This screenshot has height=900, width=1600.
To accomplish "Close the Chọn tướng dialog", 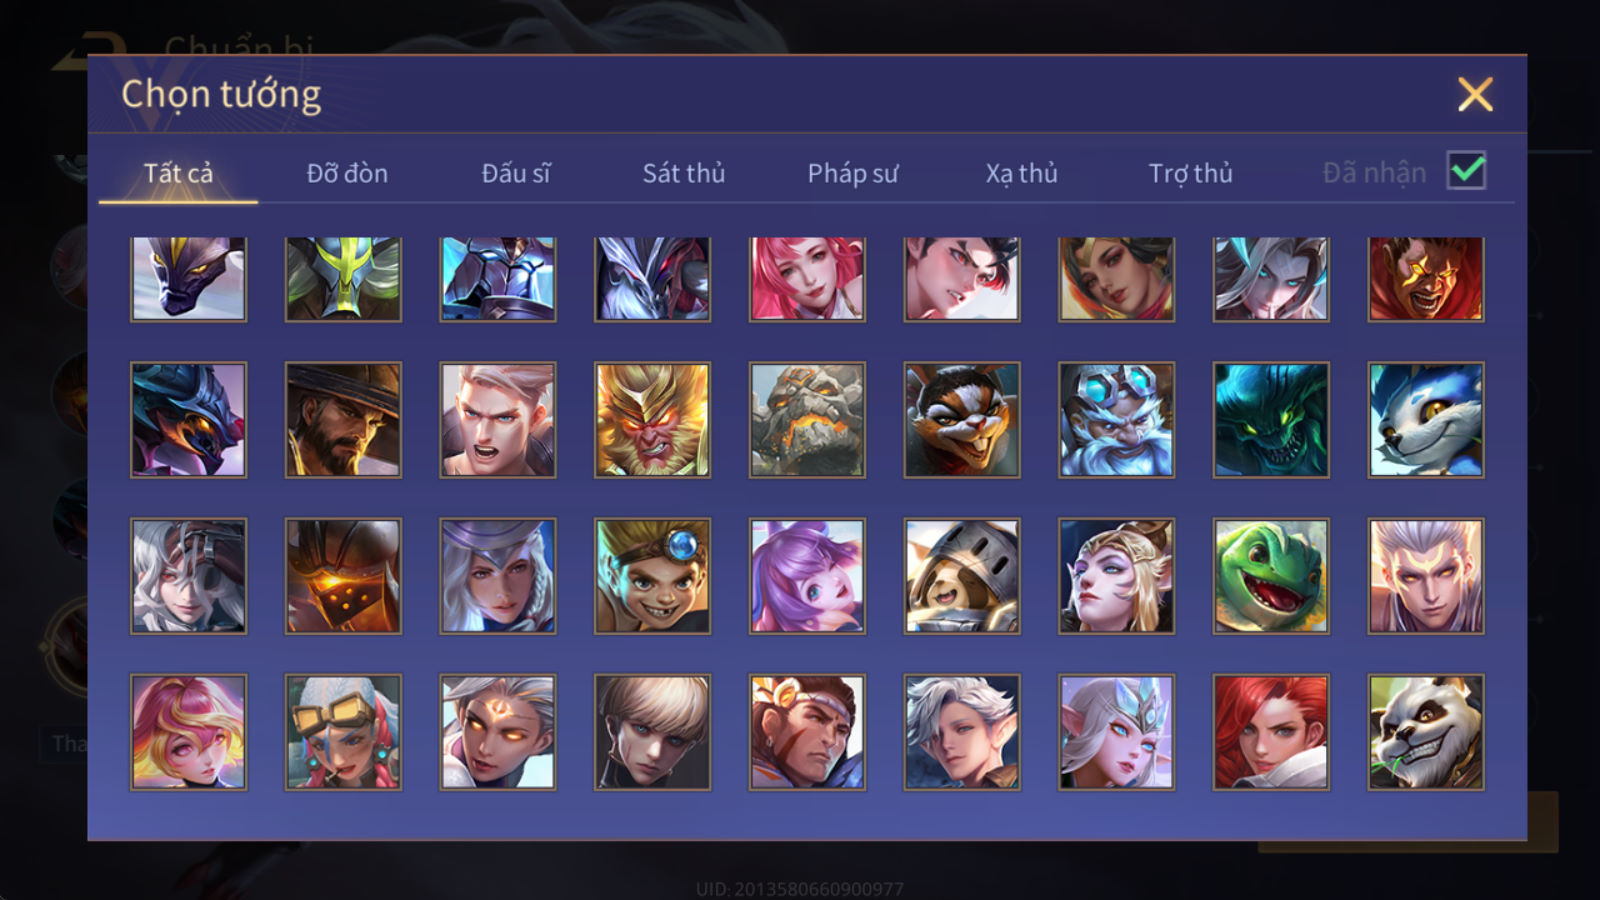I will (x=1475, y=94).
